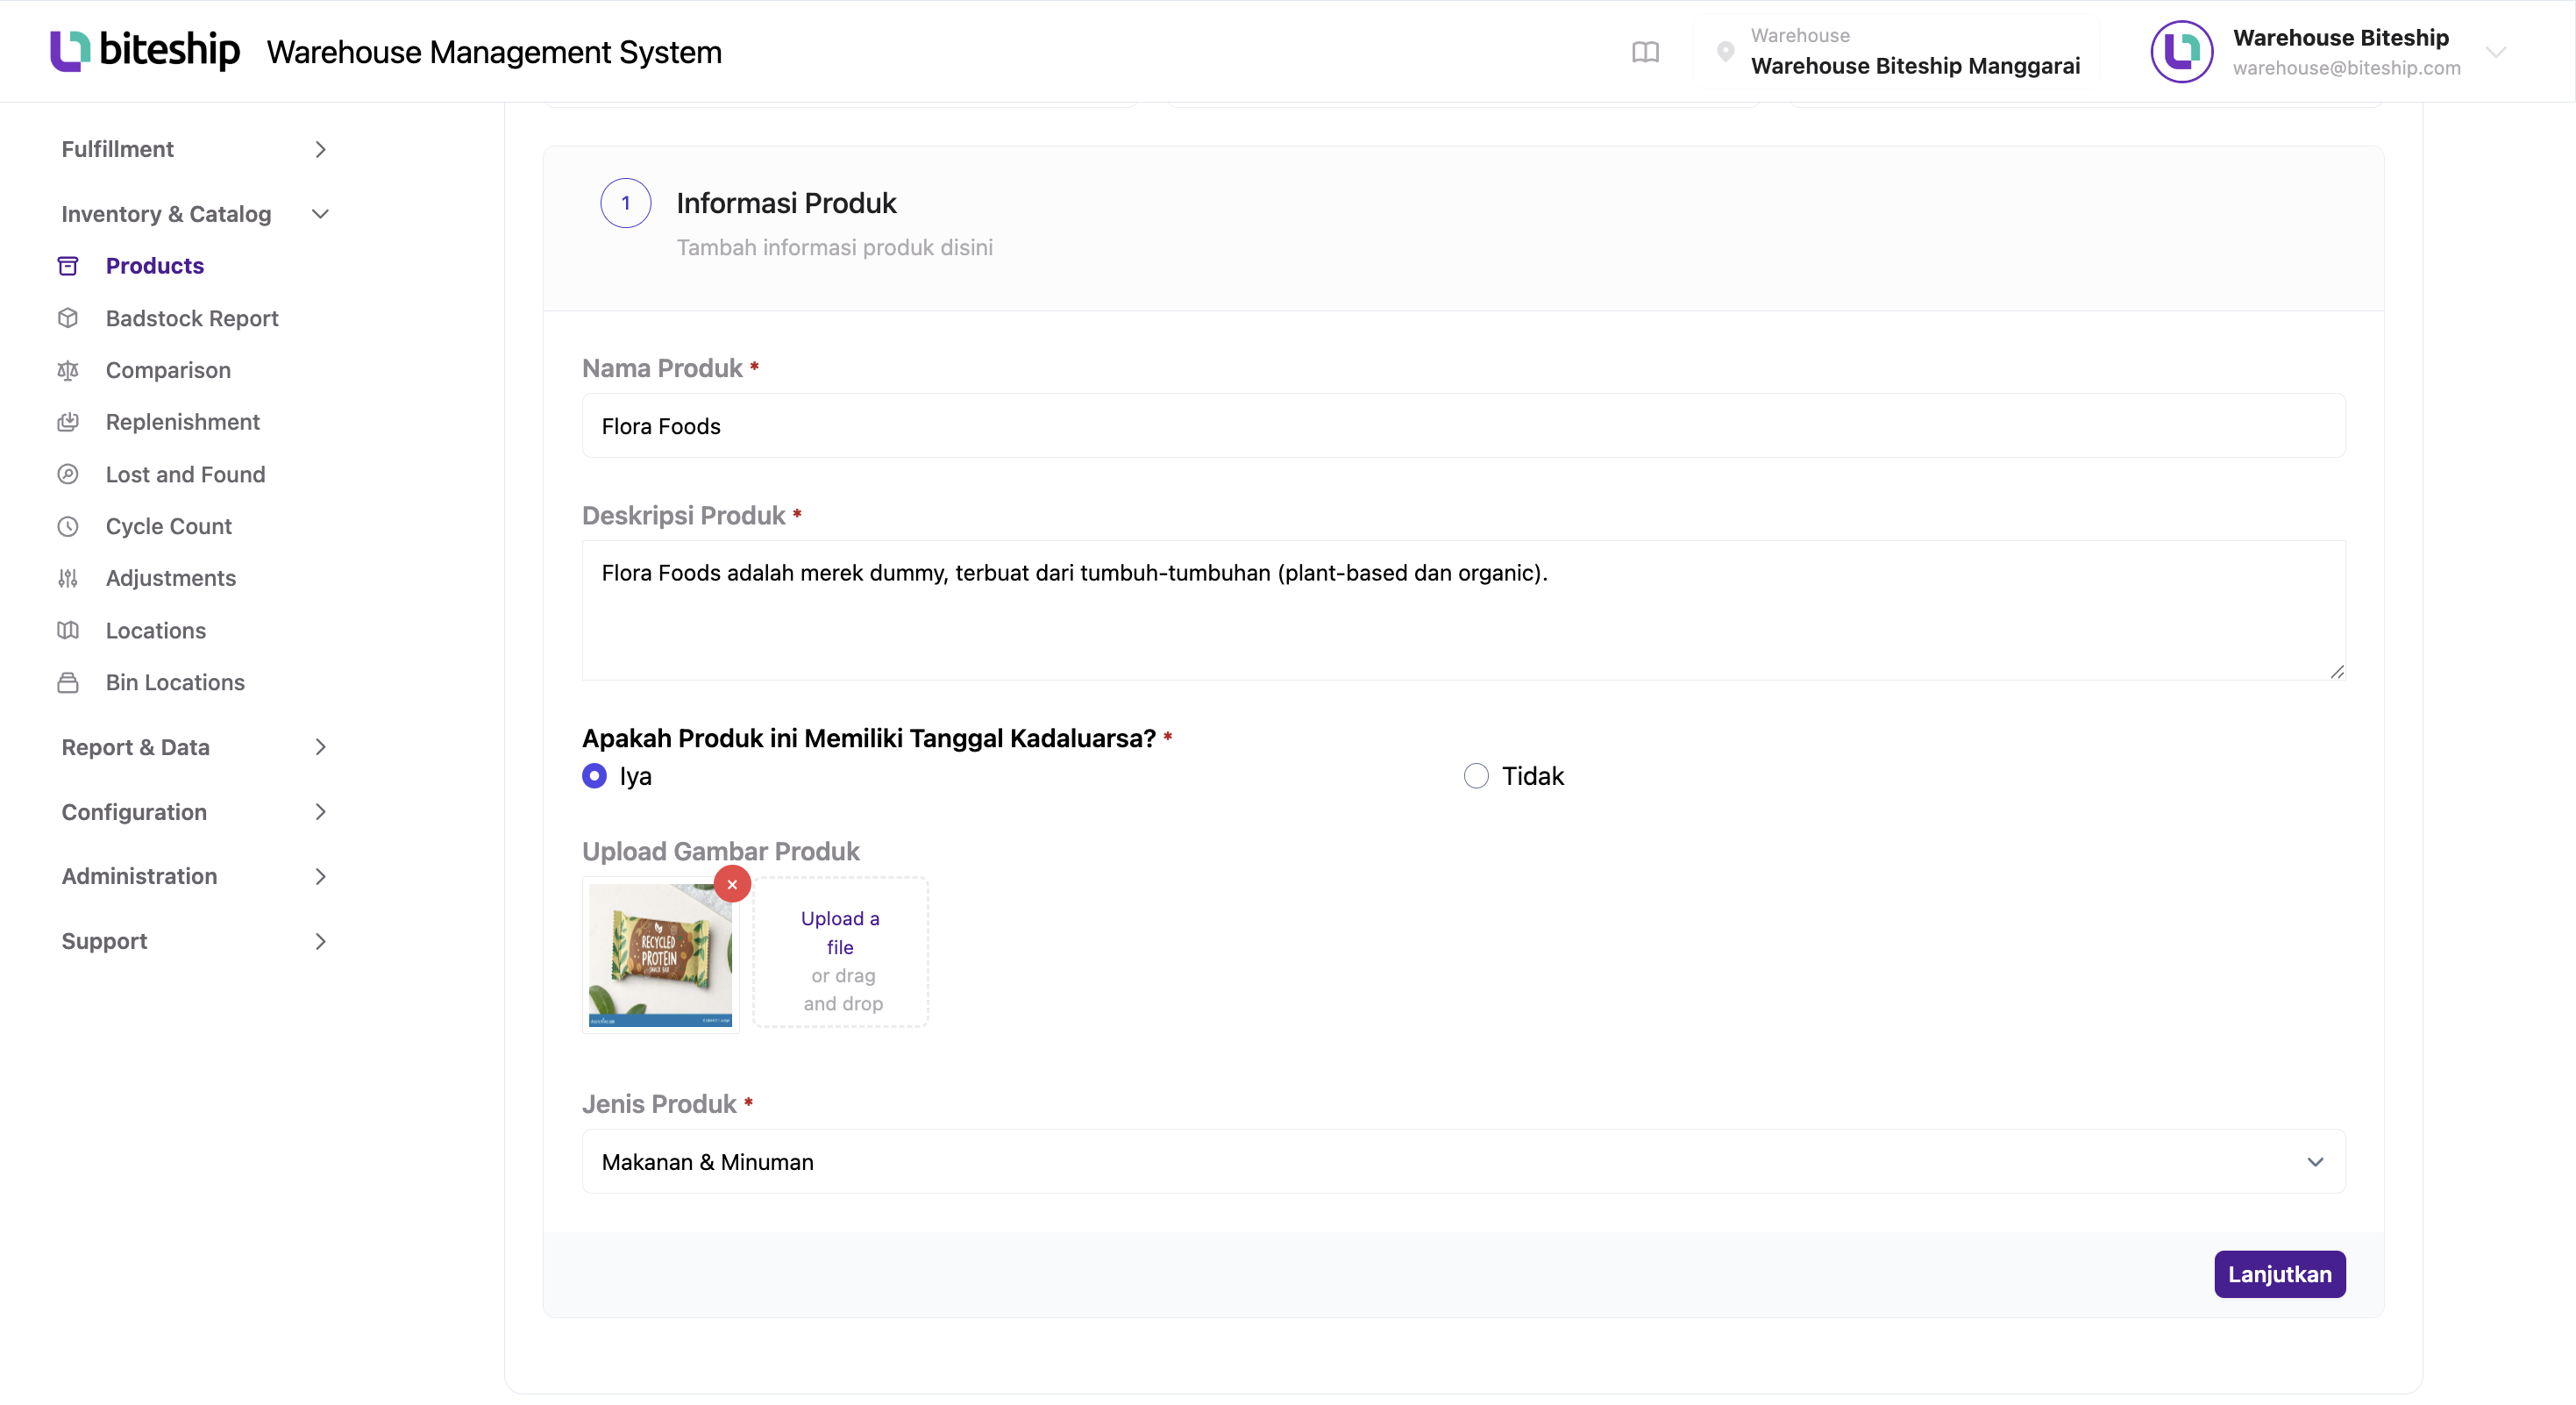Click the Biteship logo in header

(145, 51)
